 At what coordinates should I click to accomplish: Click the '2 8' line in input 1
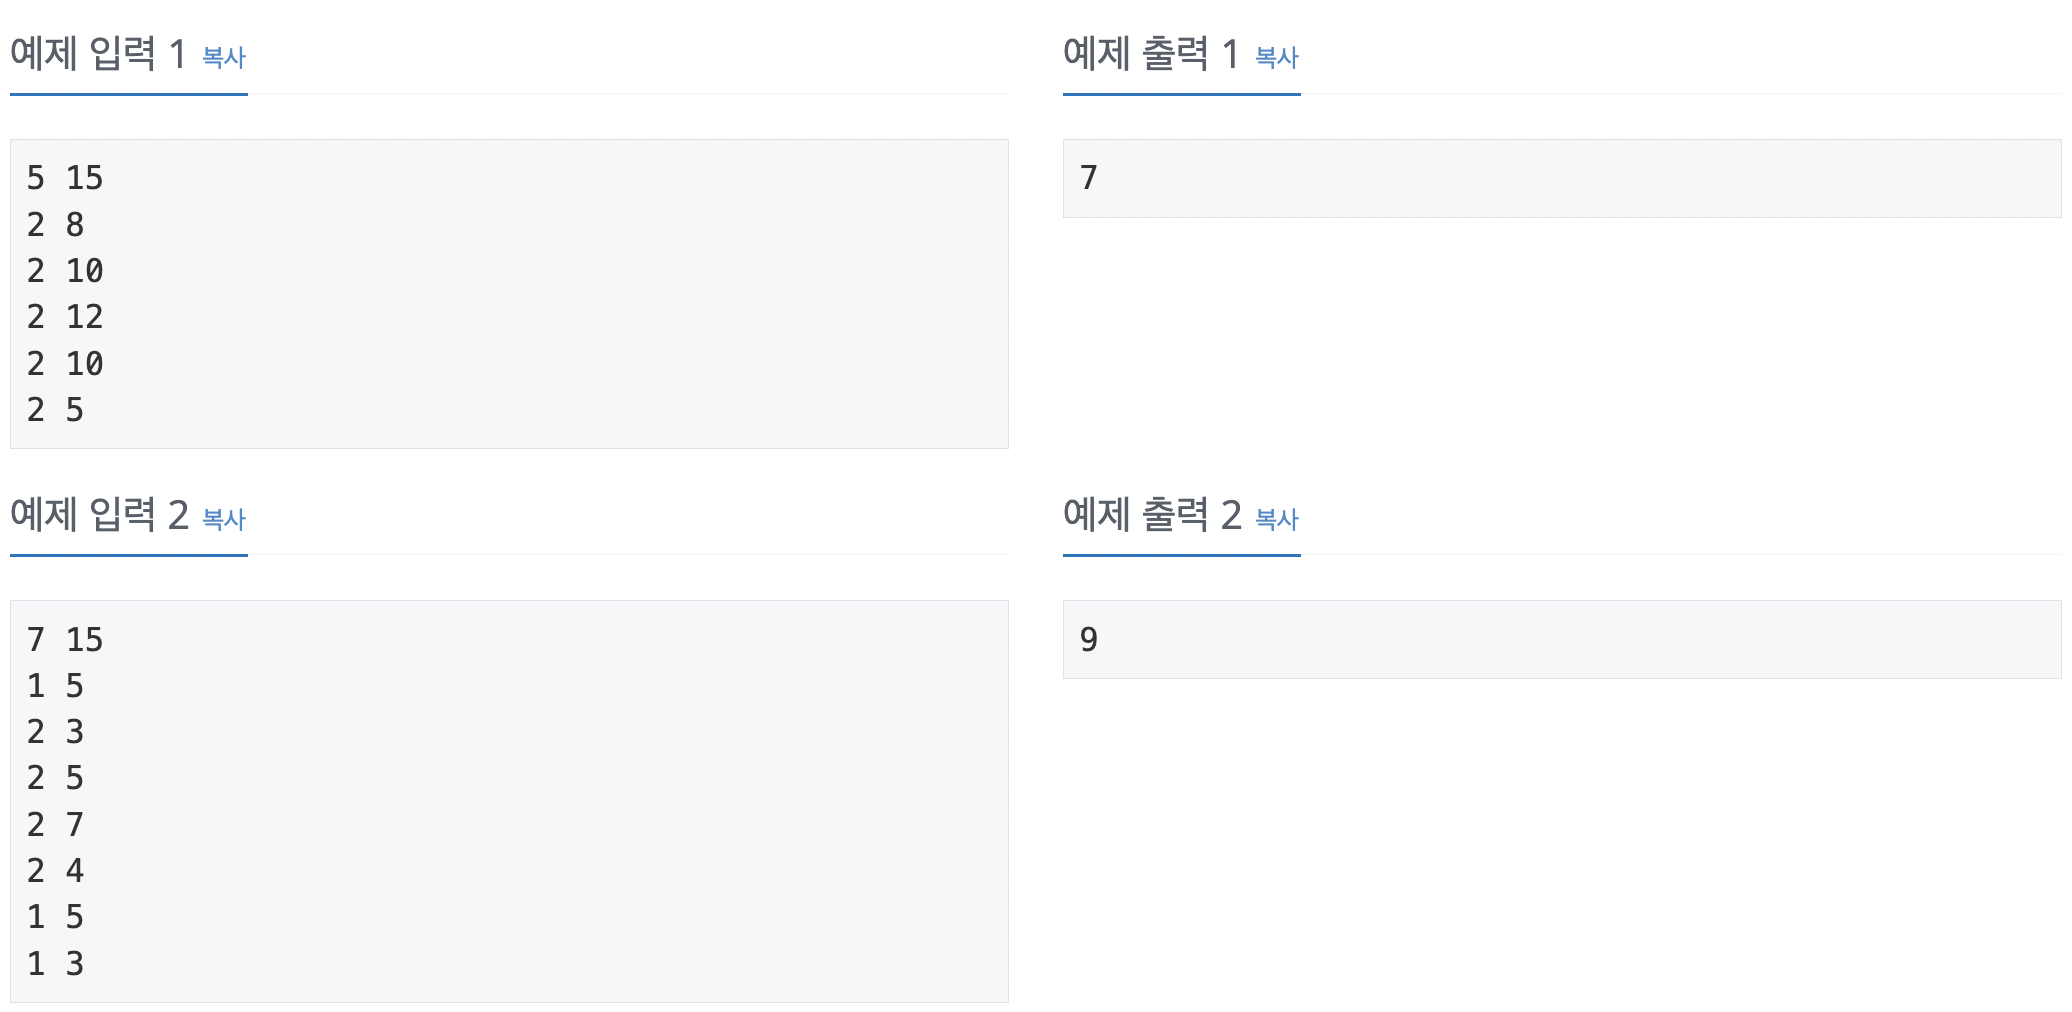55,225
